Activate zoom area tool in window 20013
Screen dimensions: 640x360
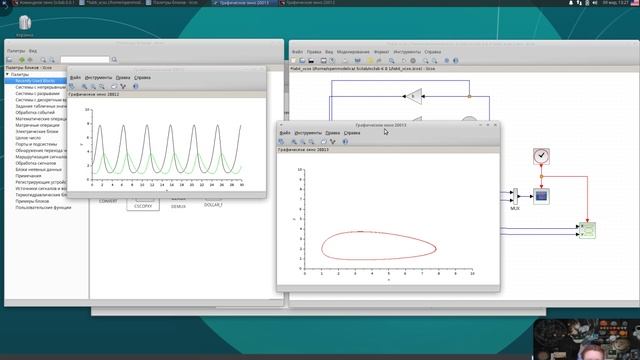pos(294,142)
